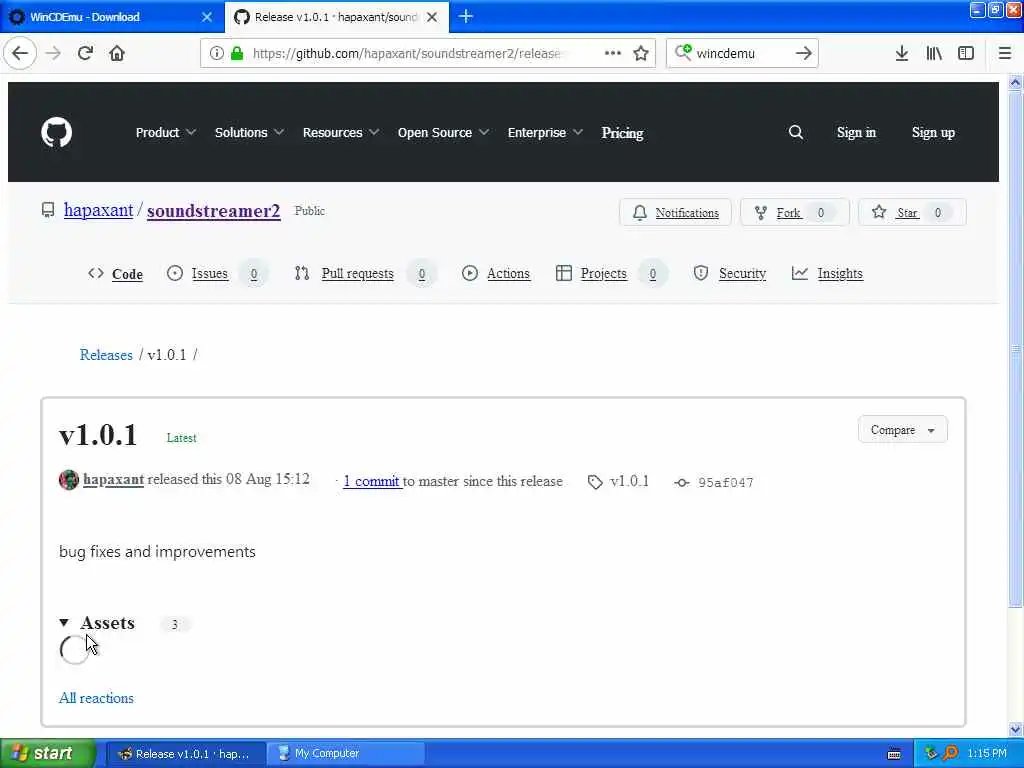Screen dimensions: 1024x768
Task: Click the keyboard icon in system tray
Action: tap(894, 754)
